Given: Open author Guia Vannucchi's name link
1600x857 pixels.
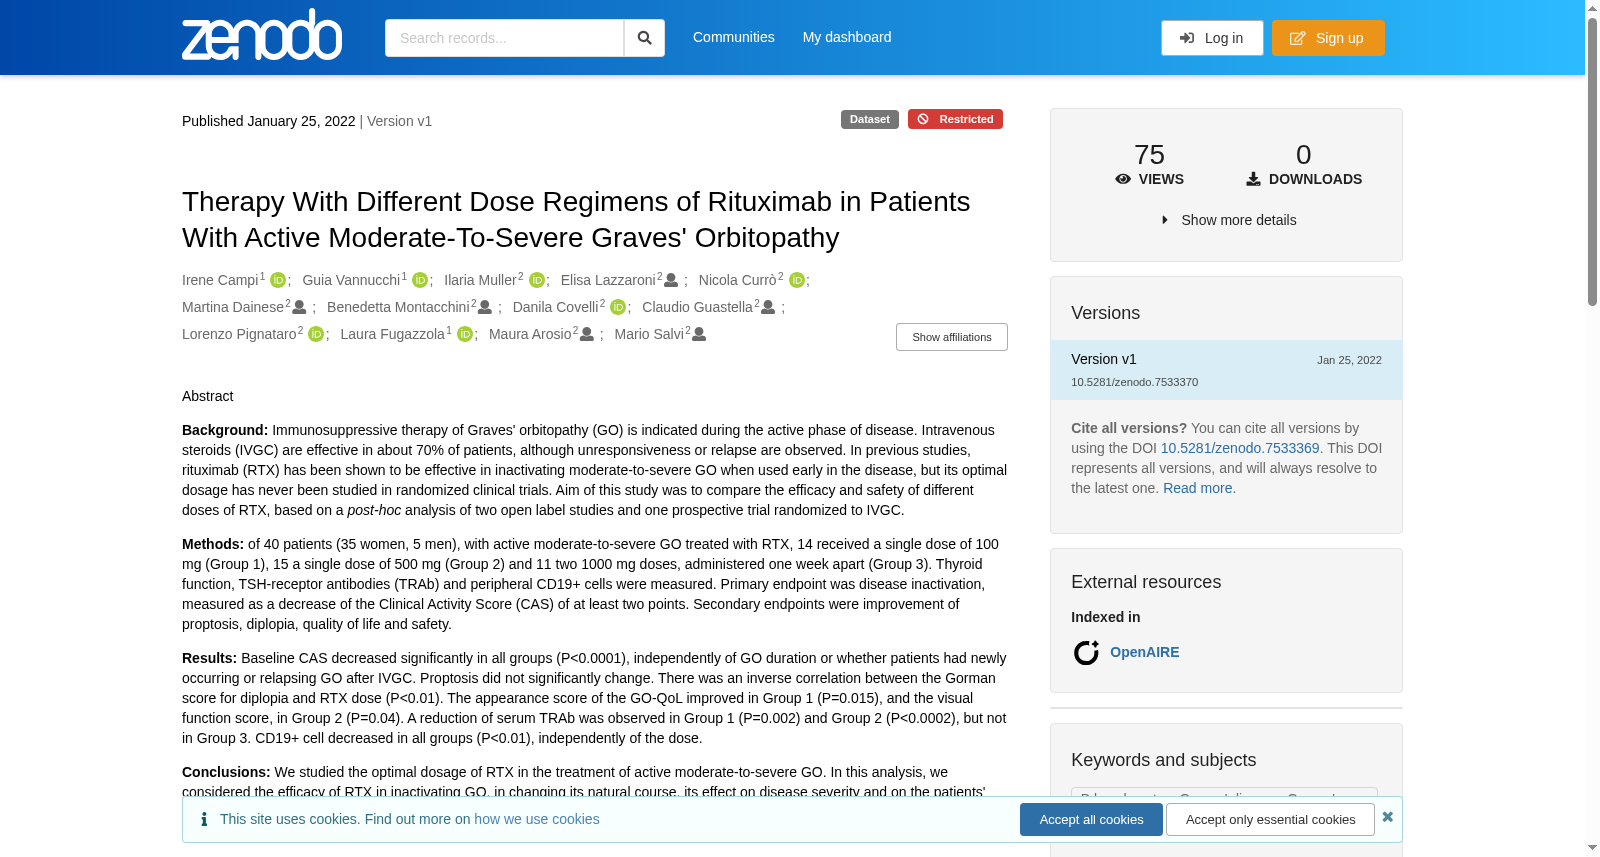Looking at the screenshot, I should (x=351, y=280).
